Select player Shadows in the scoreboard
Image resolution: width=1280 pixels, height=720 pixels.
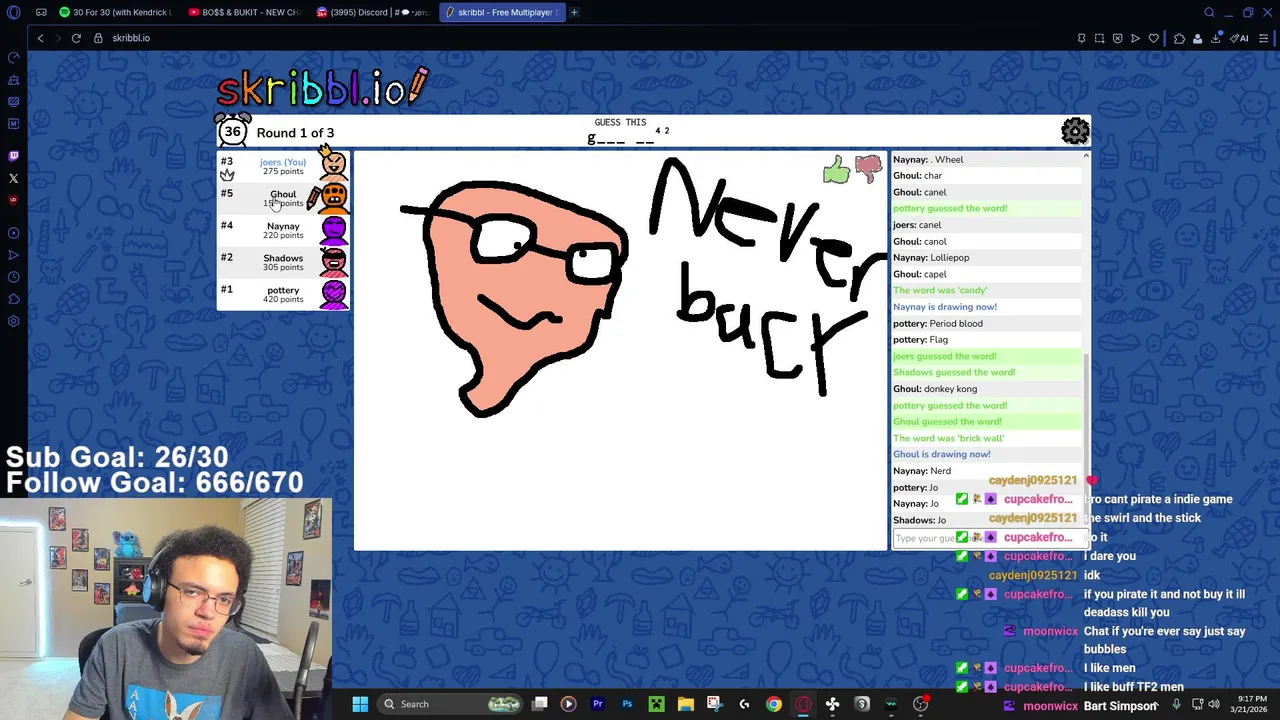(x=283, y=262)
